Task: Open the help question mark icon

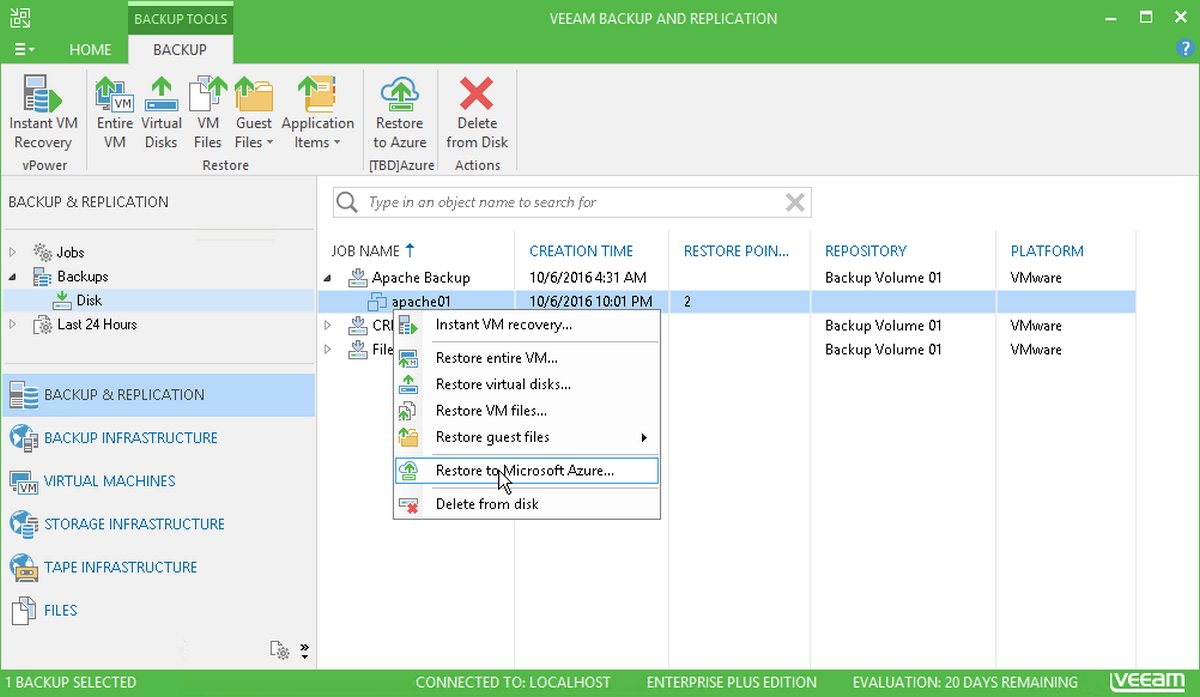Action: pyautogui.click(x=1187, y=49)
